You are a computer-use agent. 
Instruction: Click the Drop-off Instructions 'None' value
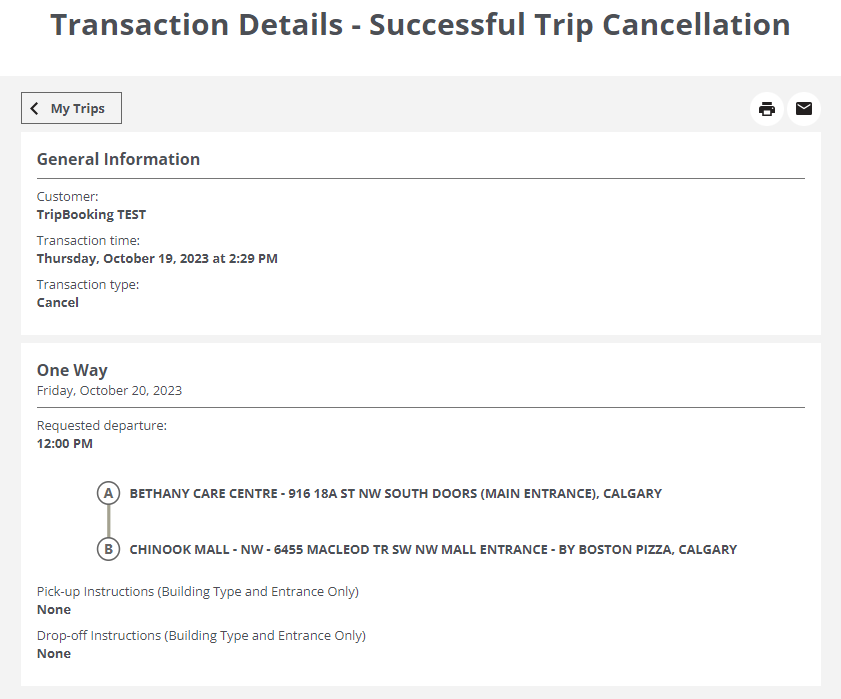click(x=53, y=653)
